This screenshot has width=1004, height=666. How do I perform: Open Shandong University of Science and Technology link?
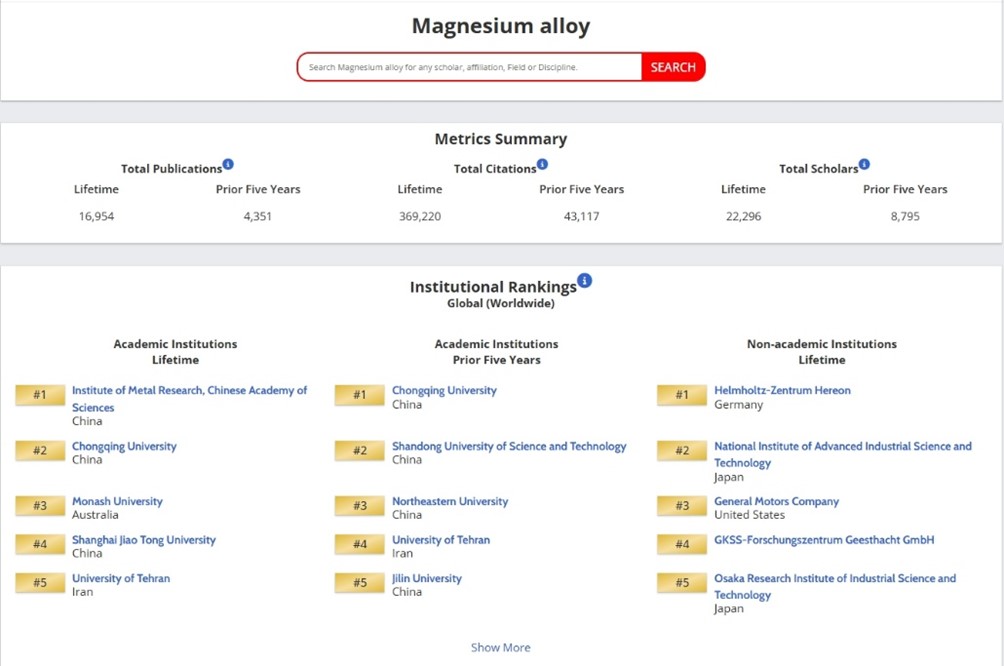pyautogui.click(x=509, y=446)
